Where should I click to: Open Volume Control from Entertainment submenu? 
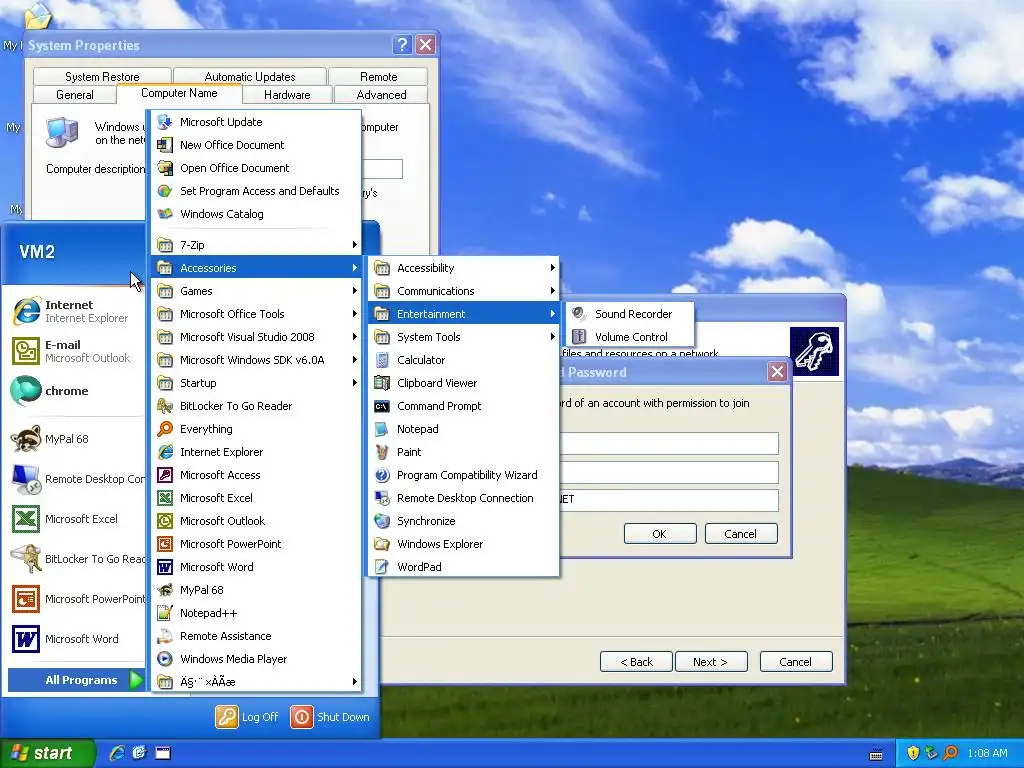coord(630,337)
